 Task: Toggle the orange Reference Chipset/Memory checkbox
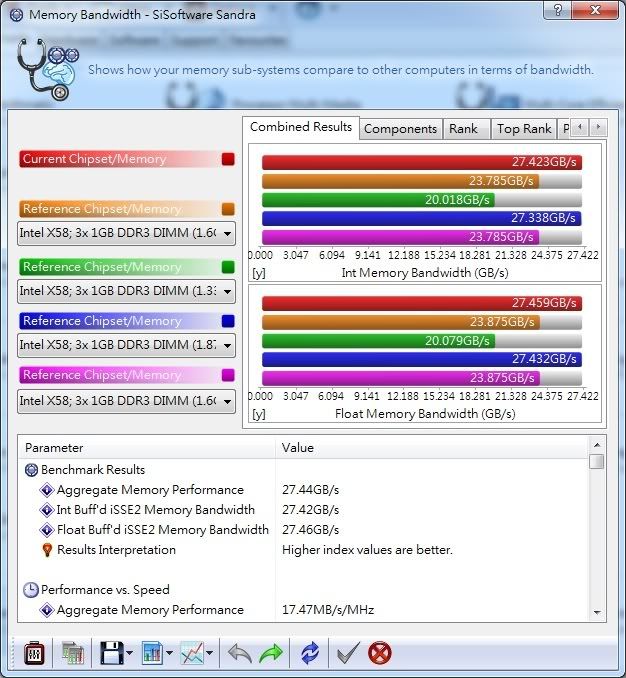click(228, 209)
